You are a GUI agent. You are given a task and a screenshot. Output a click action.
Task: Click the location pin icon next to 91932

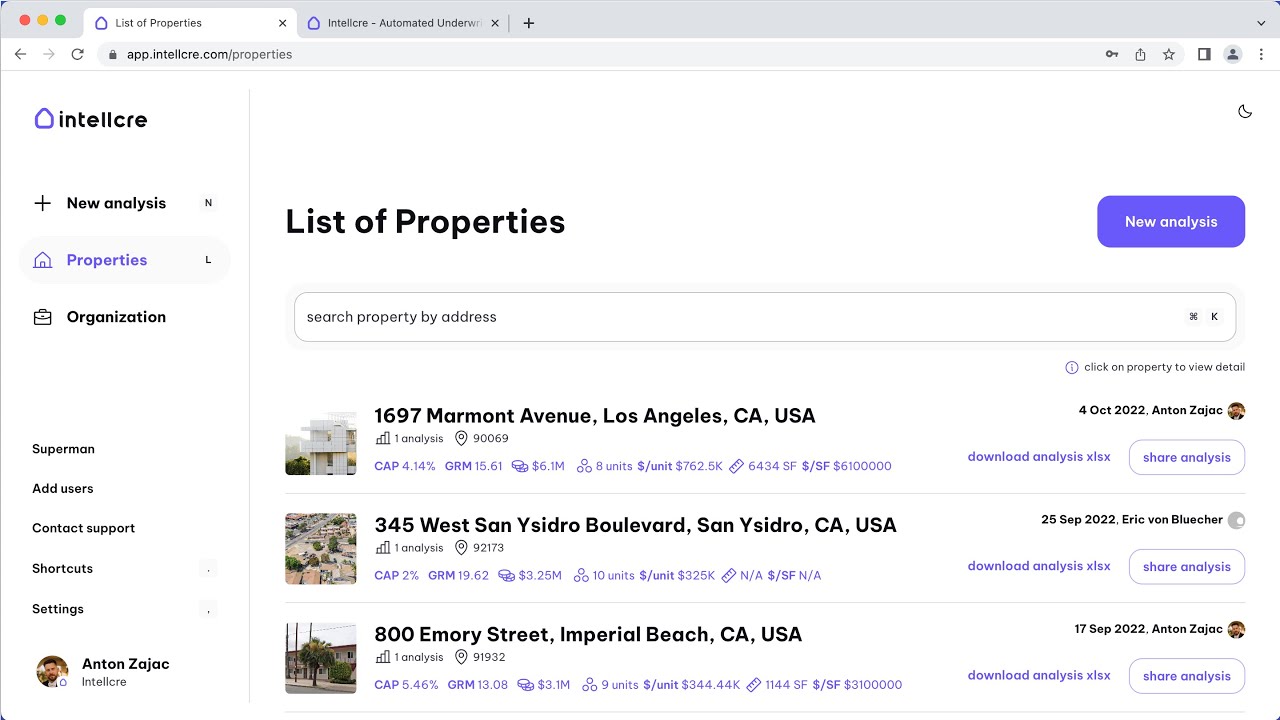pos(461,657)
